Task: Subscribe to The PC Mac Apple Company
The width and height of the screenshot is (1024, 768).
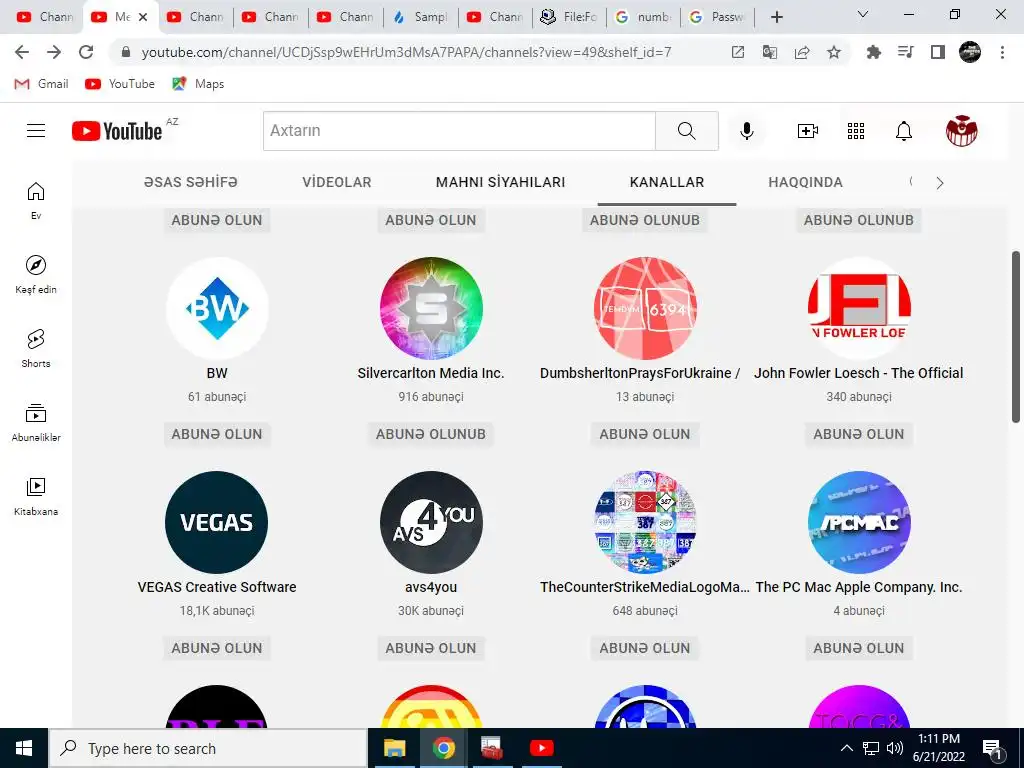Action: (x=858, y=648)
